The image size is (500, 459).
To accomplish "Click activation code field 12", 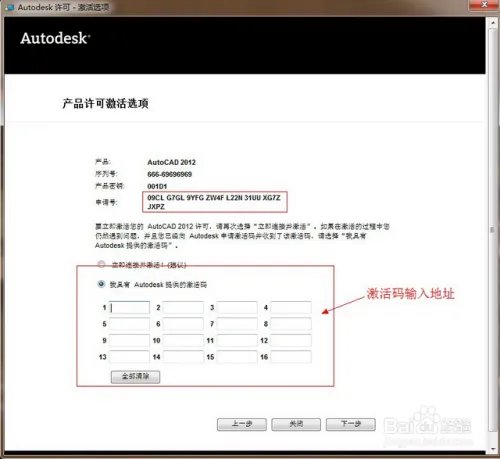I will pyautogui.click(x=291, y=340).
